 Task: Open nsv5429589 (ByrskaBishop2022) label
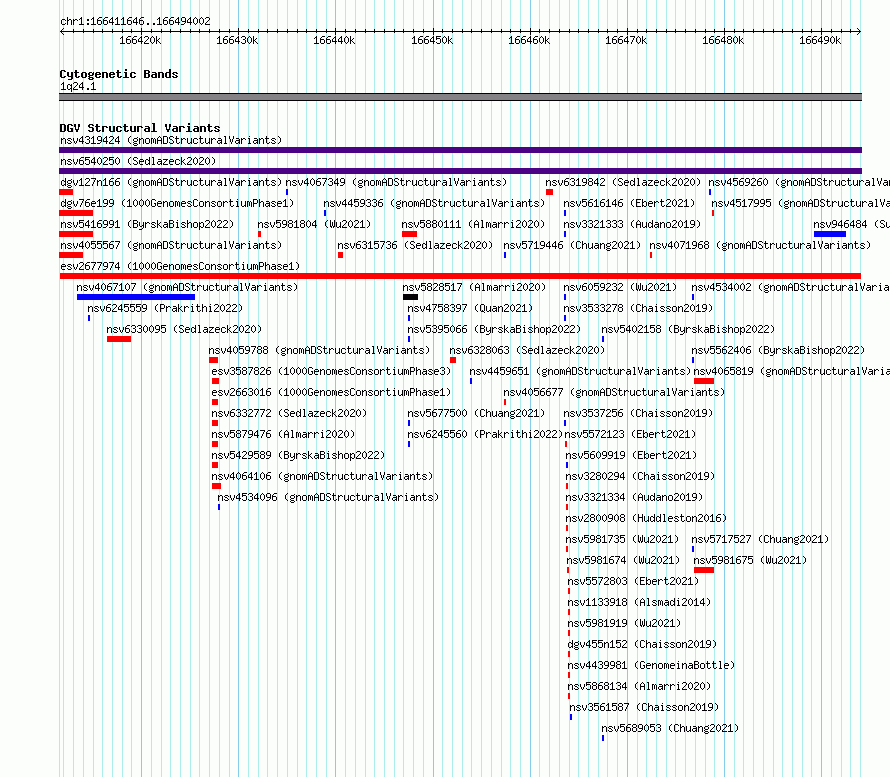pyautogui.click(x=298, y=455)
